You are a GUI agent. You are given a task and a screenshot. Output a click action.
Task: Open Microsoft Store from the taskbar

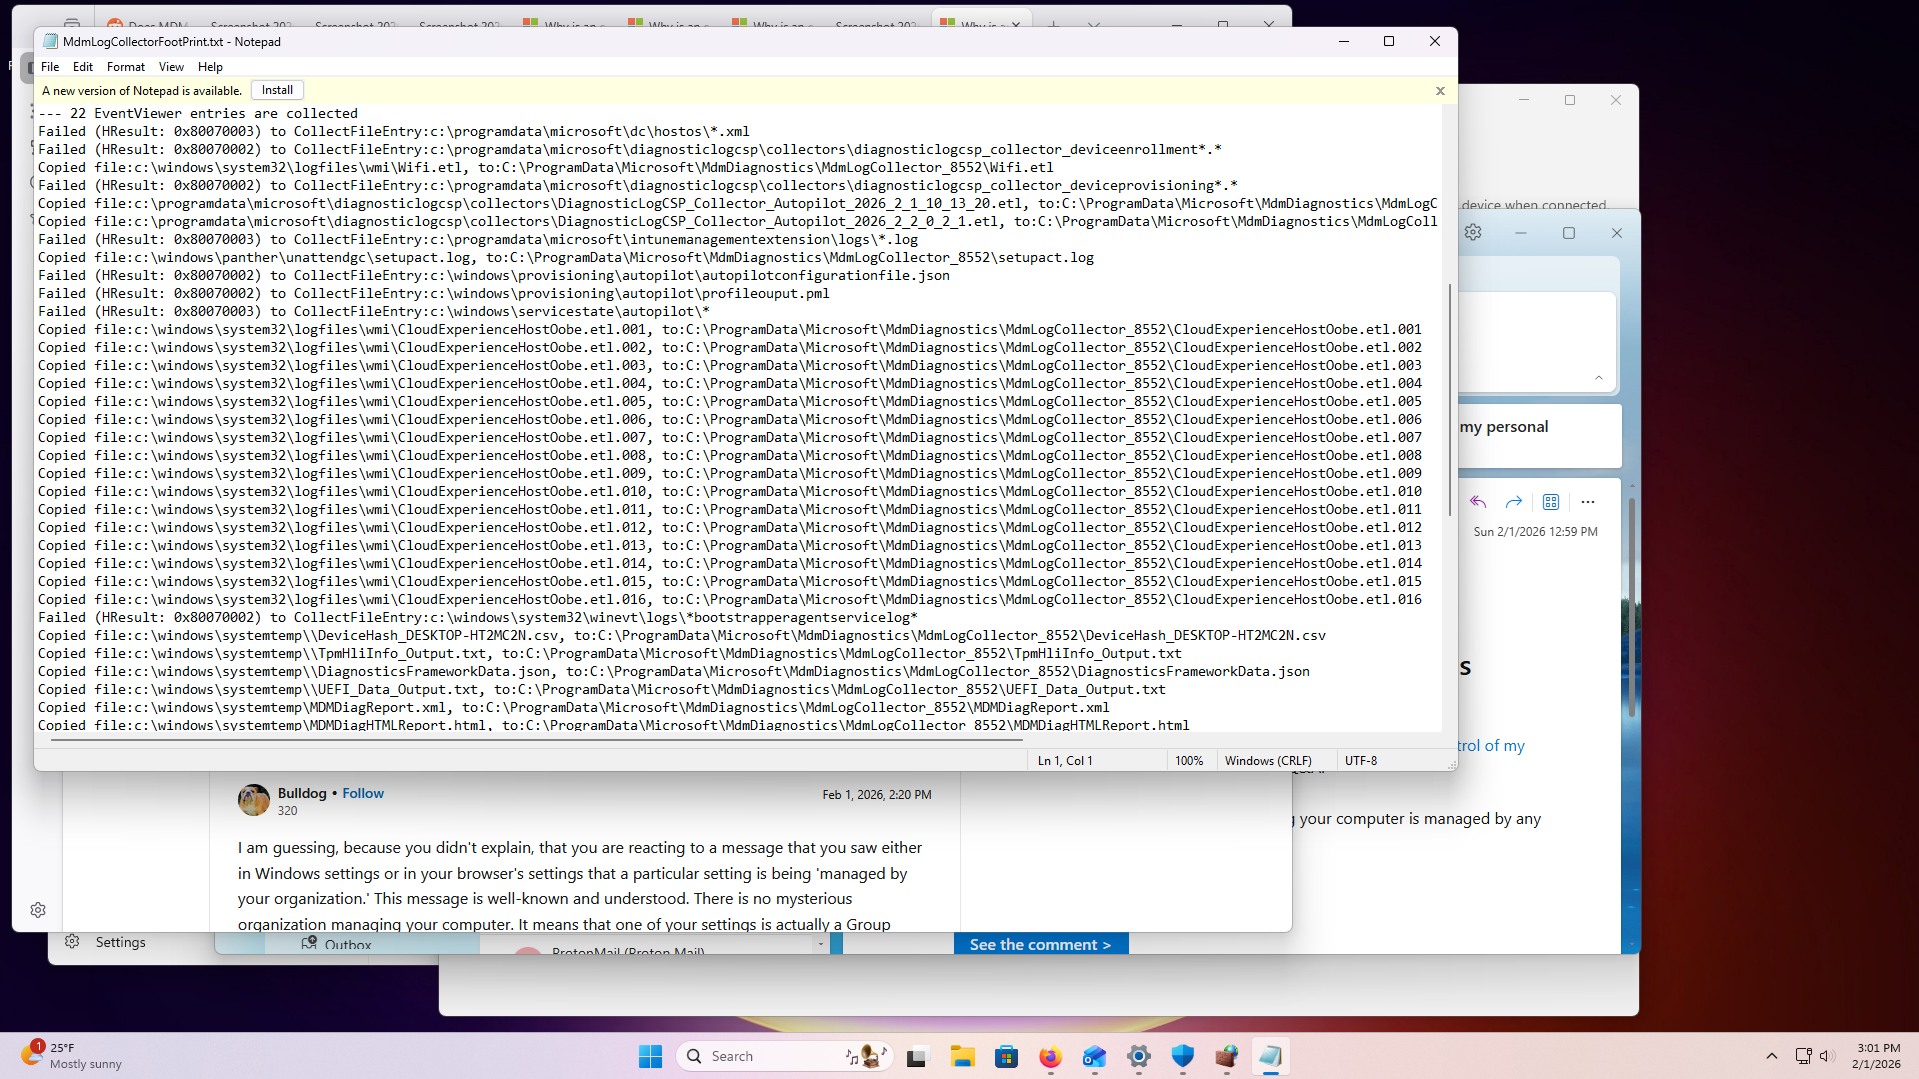pos(1006,1056)
